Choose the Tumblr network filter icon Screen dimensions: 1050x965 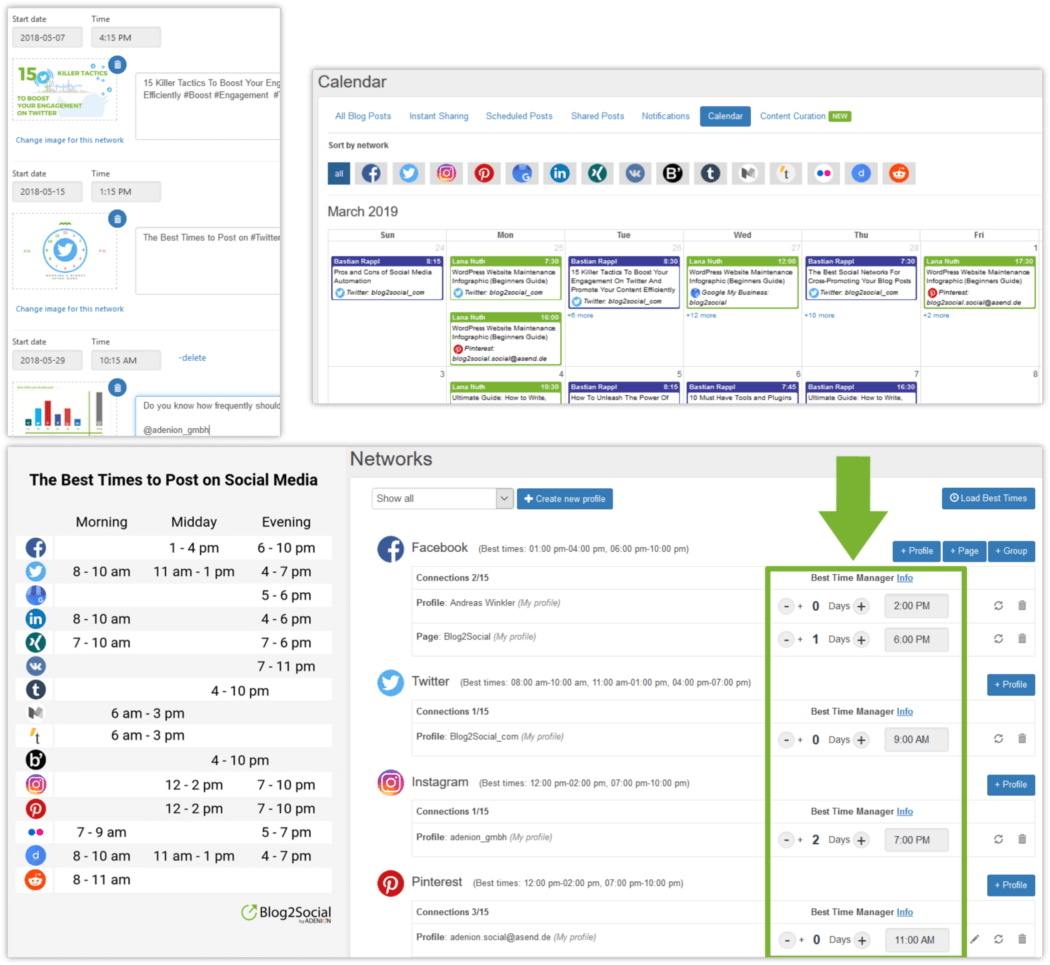[x=710, y=173]
